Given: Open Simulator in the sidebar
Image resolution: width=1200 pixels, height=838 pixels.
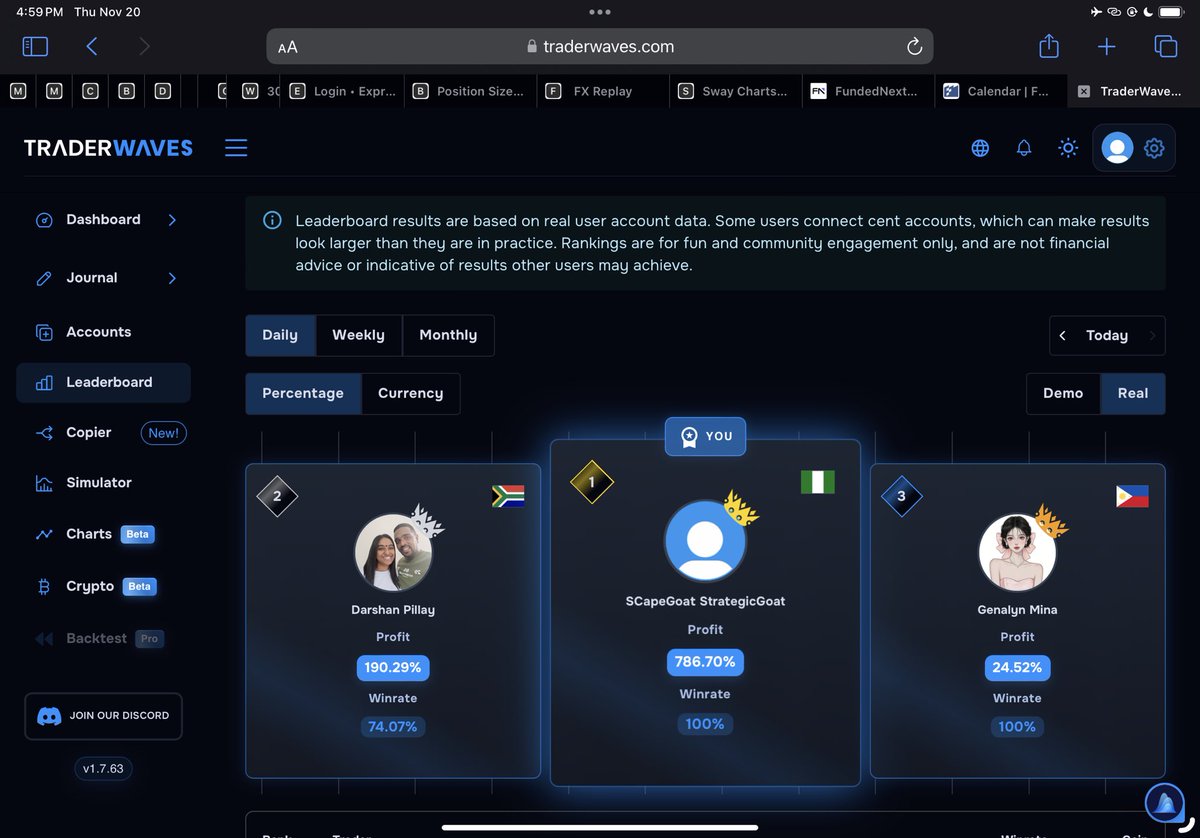Looking at the screenshot, I should [x=98, y=482].
